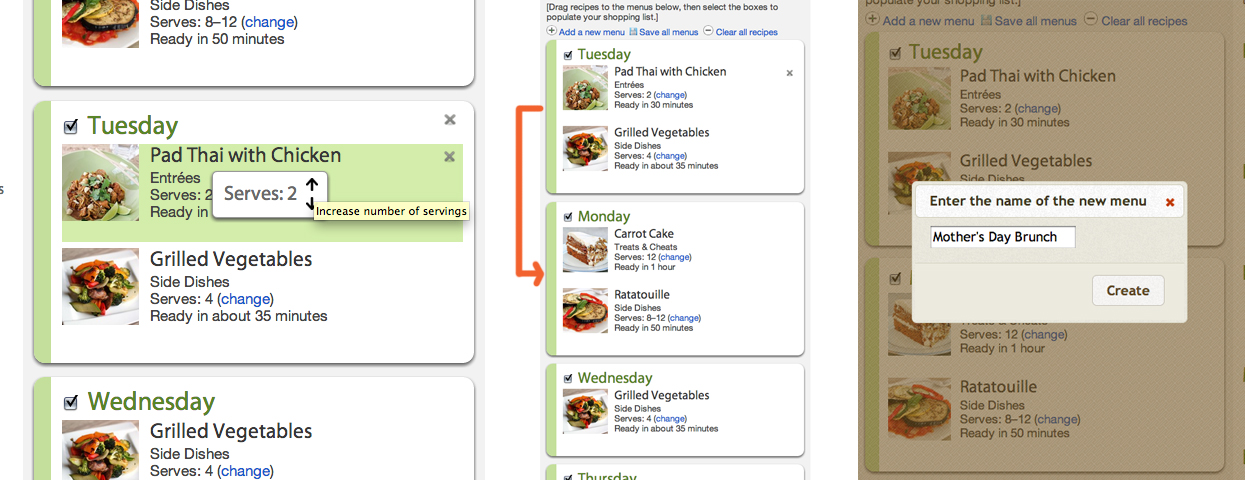Click Pad Thai with Chicken thumbnail (large panel)
Image resolution: width=1245 pixels, height=480 pixels.
tap(100, 182)
